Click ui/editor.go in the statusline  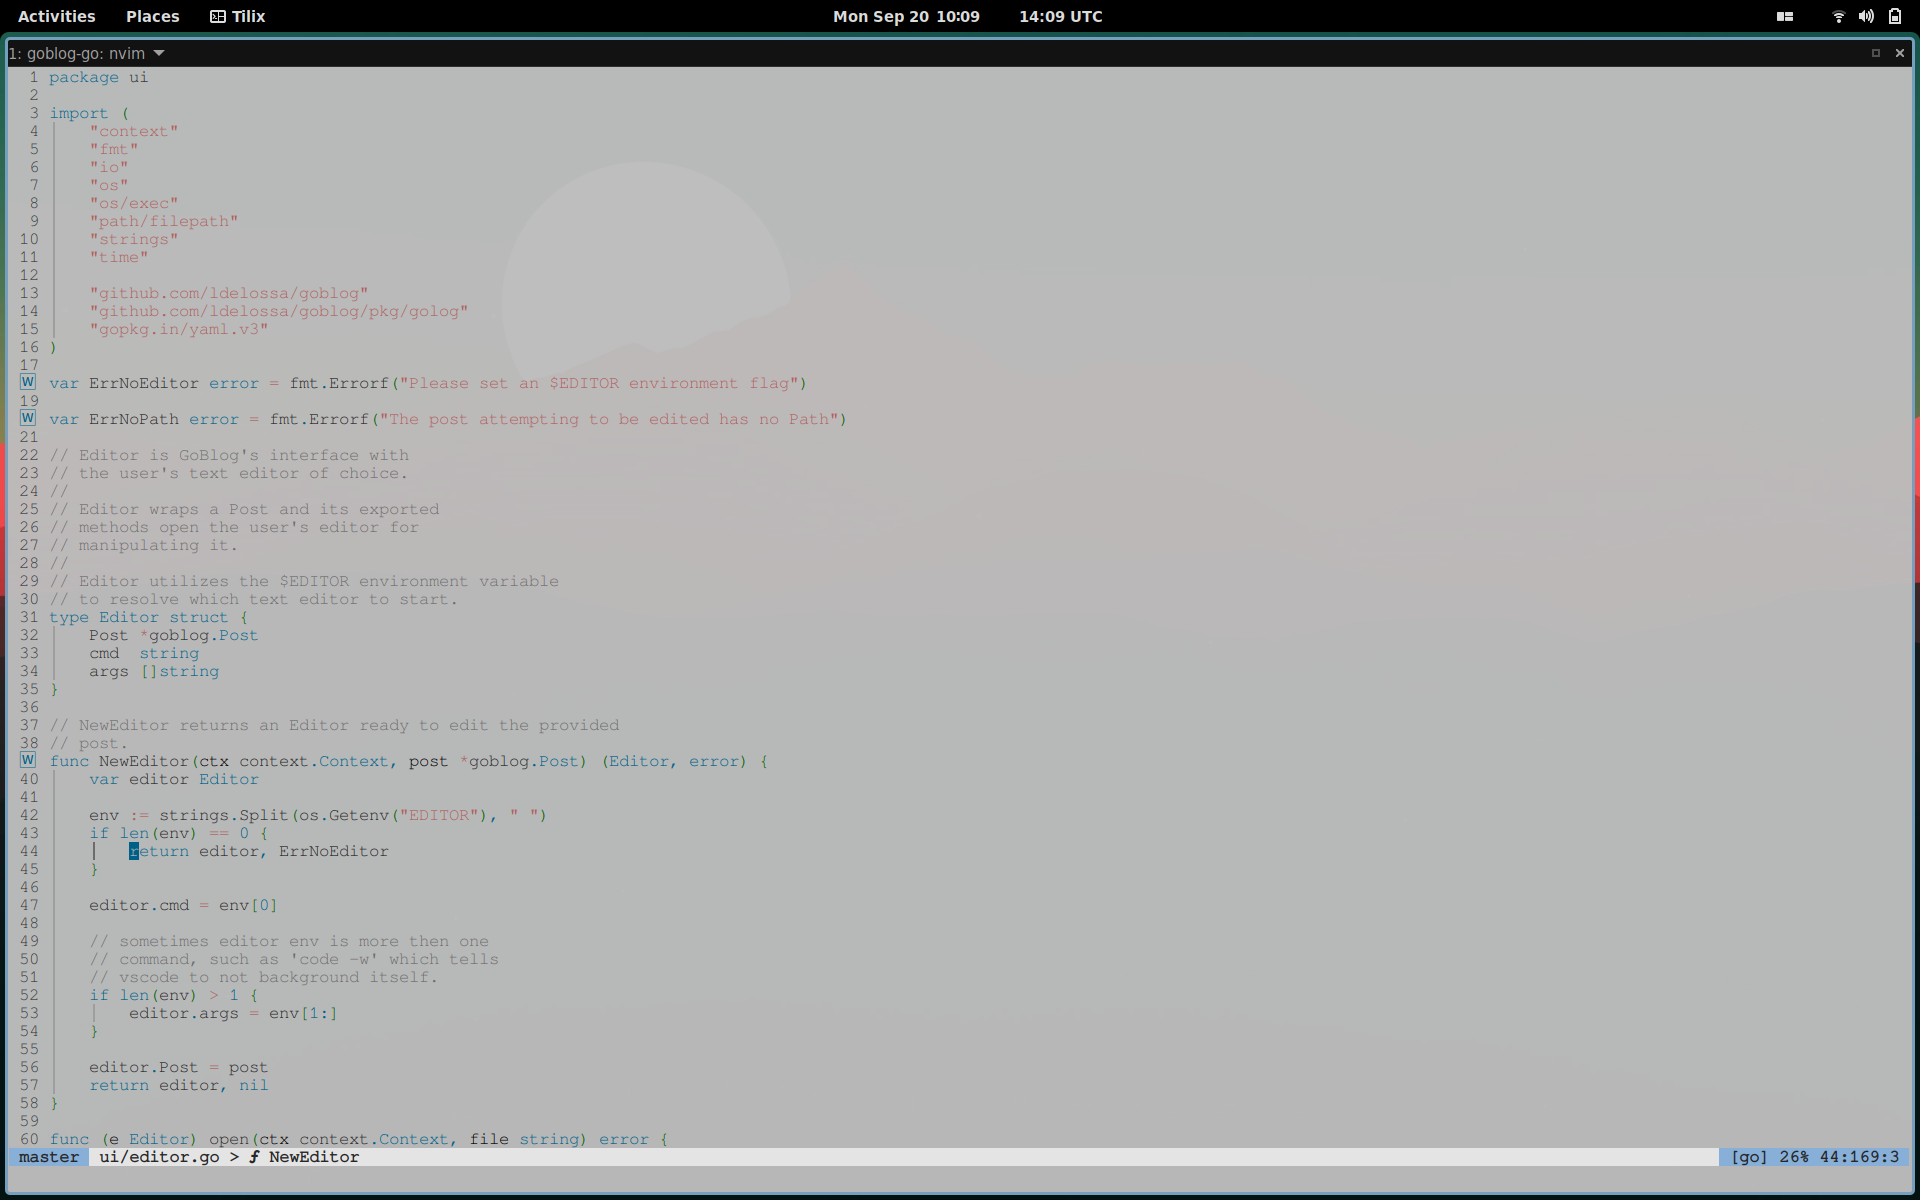click(x=159, y=1157)
